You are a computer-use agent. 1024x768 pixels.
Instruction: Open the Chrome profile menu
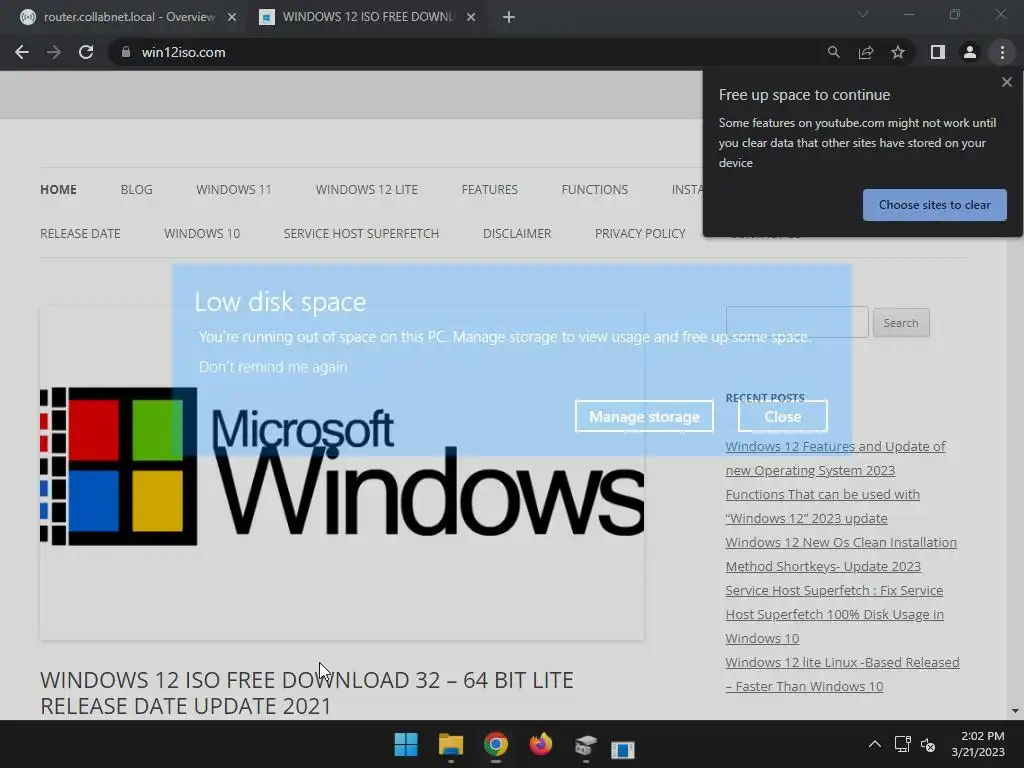970,52
